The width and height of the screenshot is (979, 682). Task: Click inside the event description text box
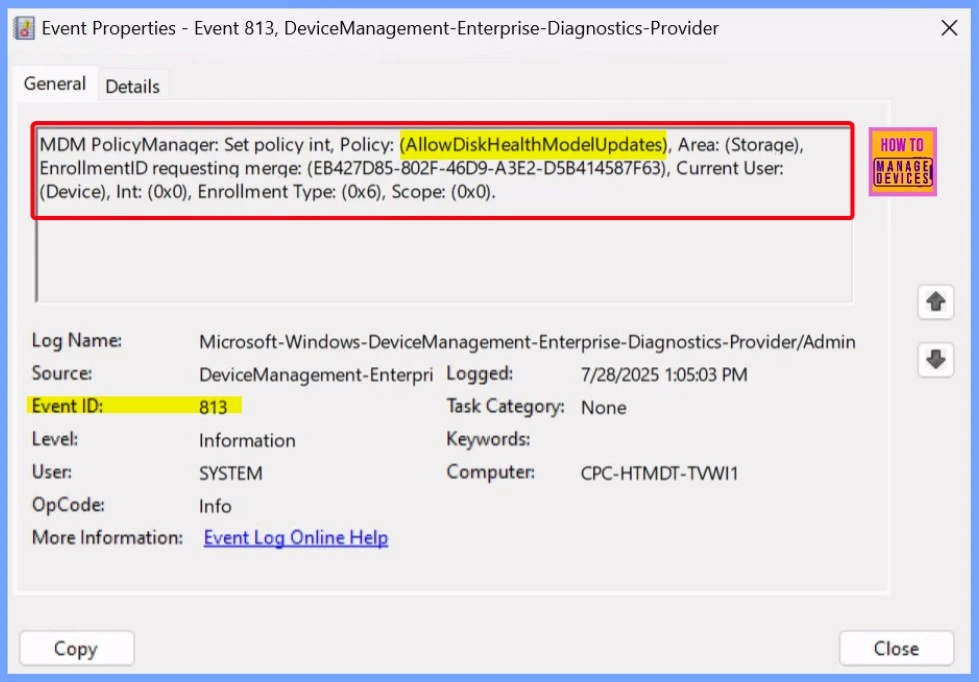tap(445, 215)
